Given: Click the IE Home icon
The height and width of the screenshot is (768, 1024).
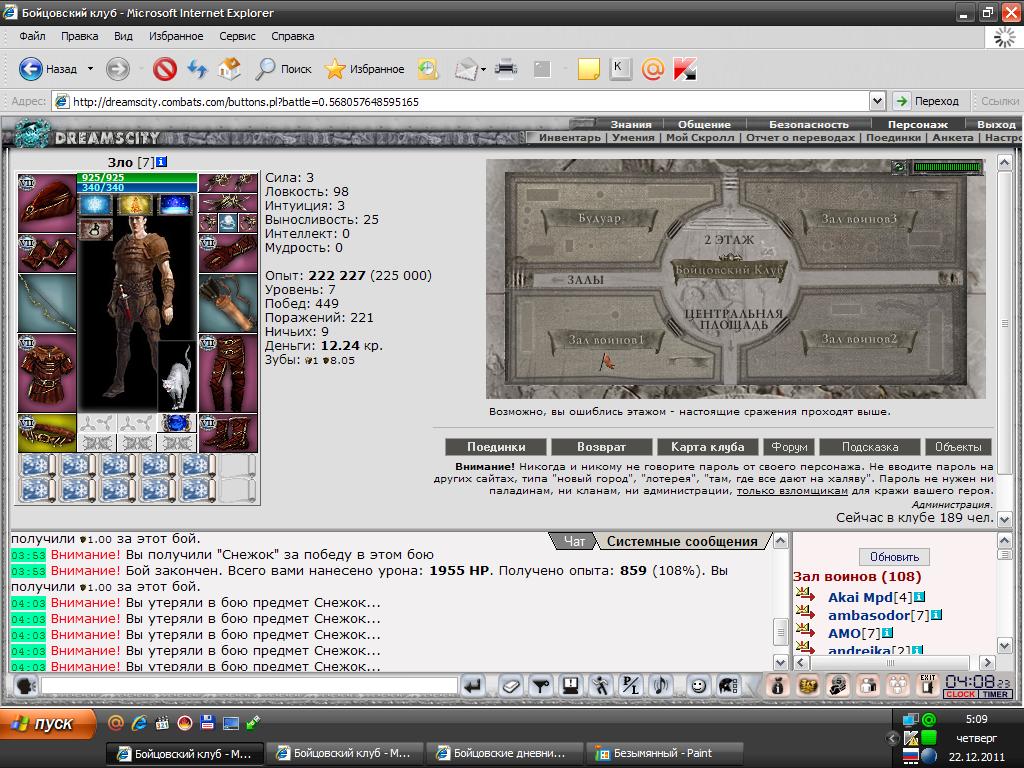Looking at the screenshot, I should point(229,69).
